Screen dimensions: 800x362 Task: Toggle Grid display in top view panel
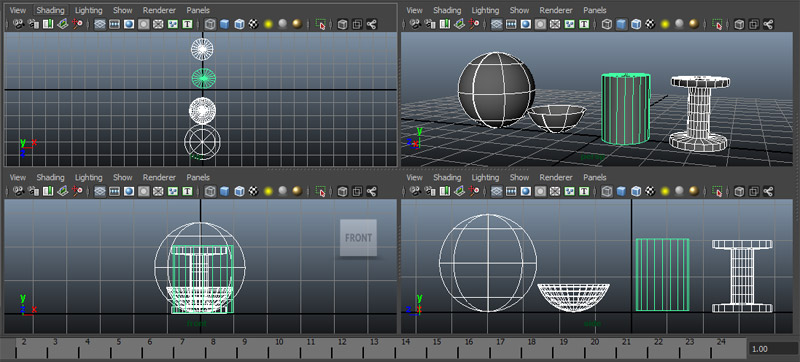(100, 24)
